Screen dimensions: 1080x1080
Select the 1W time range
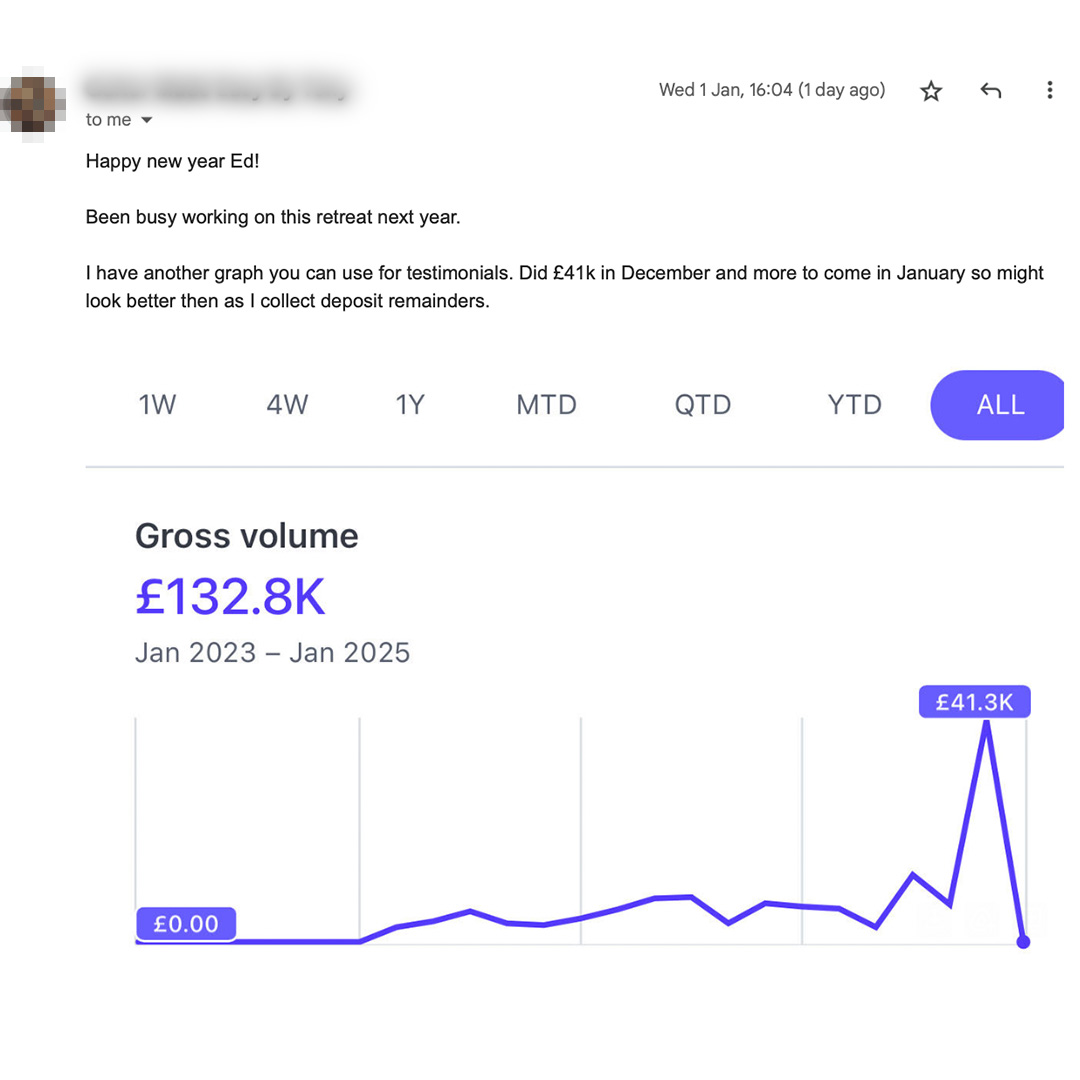coord(157,405)
